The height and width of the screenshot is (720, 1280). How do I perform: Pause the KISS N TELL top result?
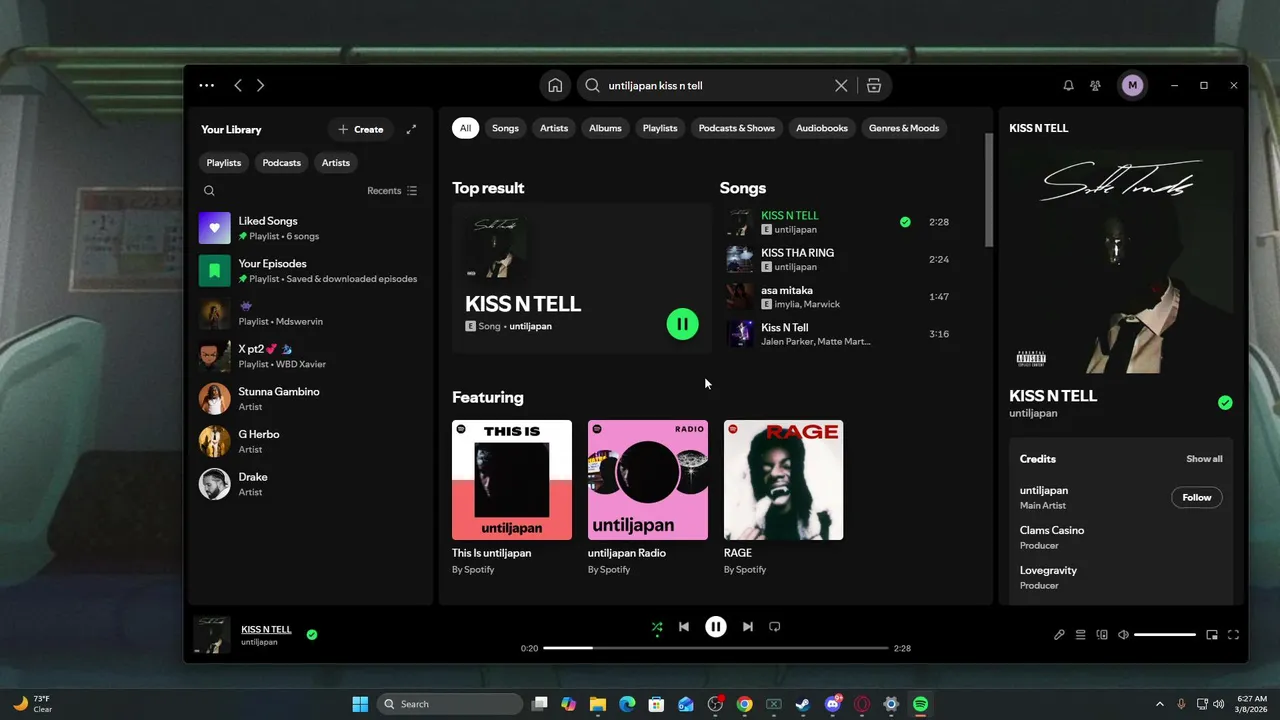pos(682,324)
